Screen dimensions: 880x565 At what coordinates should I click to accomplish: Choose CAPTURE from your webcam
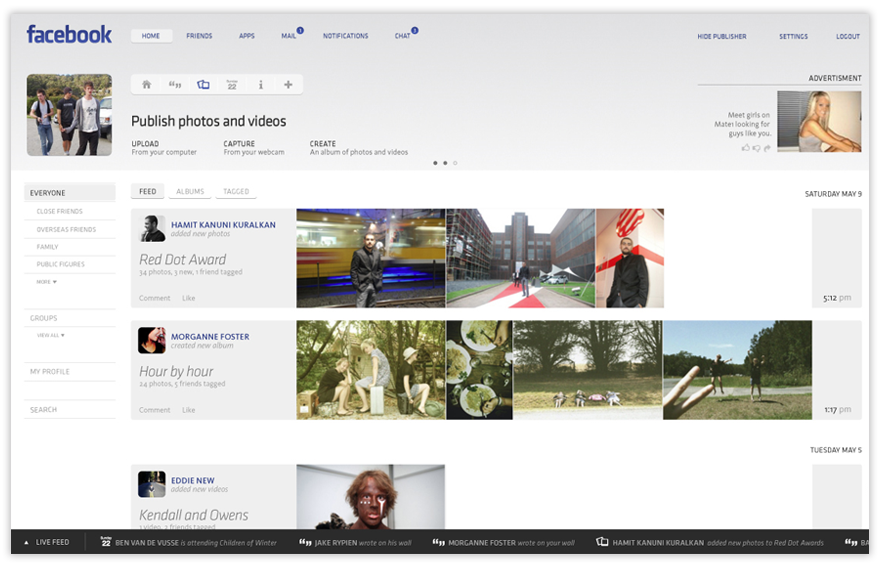[x=254, y=148]
